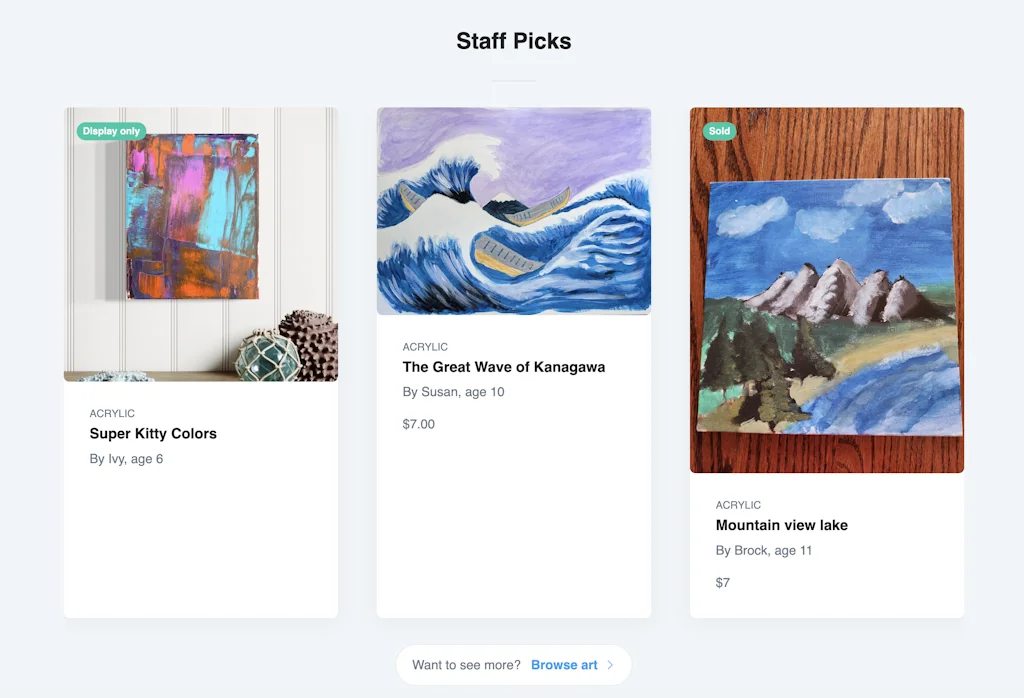Select the Super Kitty Colors title

point(153,433)
